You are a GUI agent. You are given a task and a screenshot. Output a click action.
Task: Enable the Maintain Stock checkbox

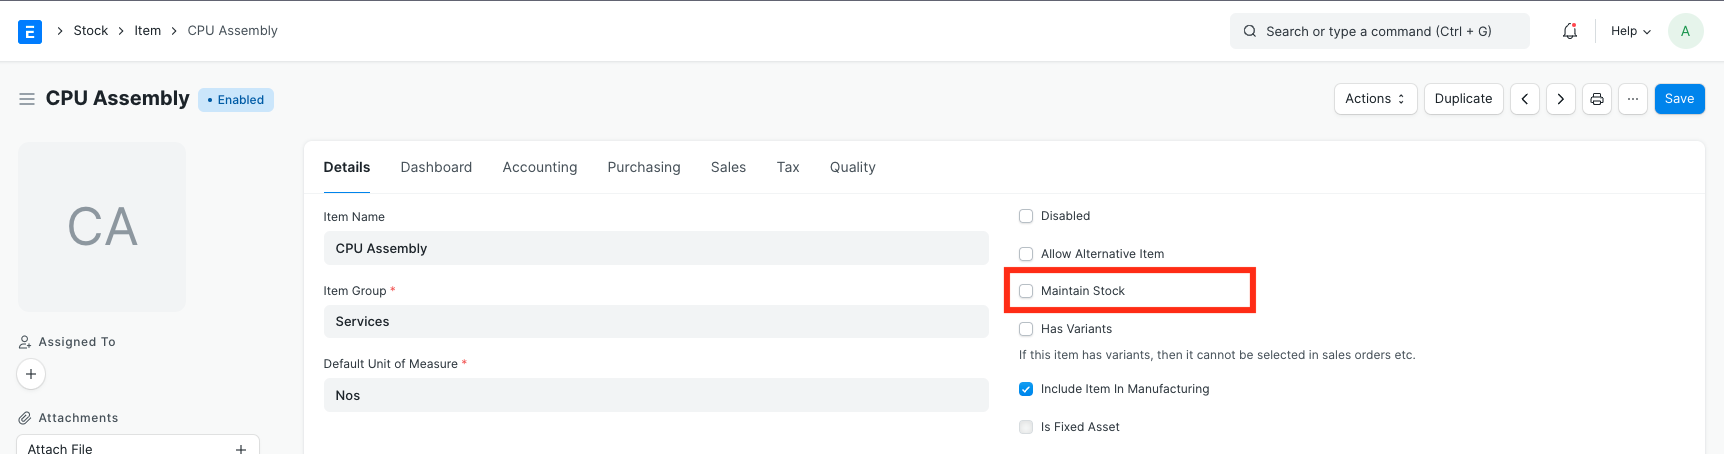coord(1026,291)
